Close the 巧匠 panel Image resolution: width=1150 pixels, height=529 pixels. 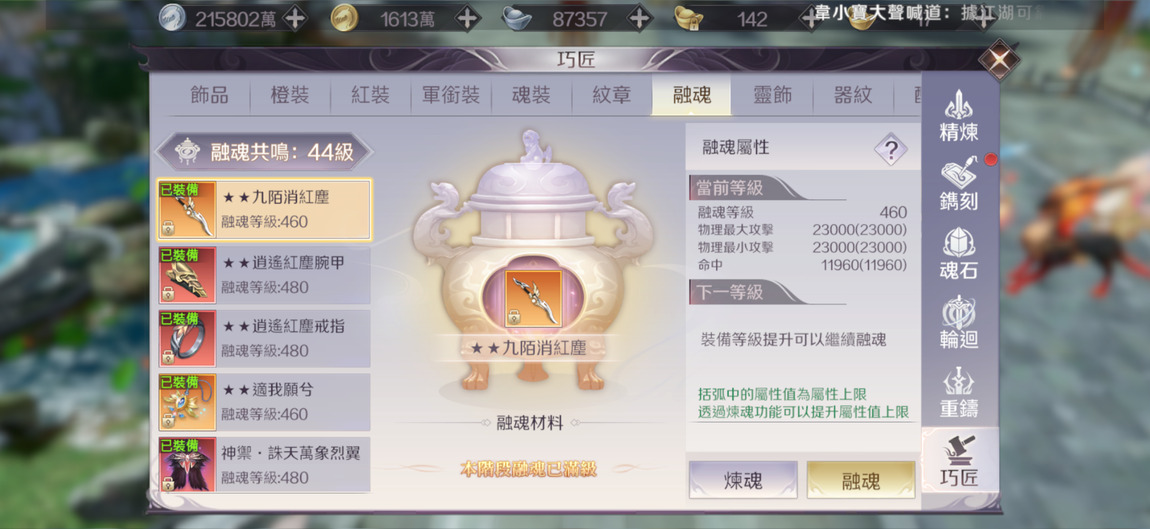pos(999,59)
